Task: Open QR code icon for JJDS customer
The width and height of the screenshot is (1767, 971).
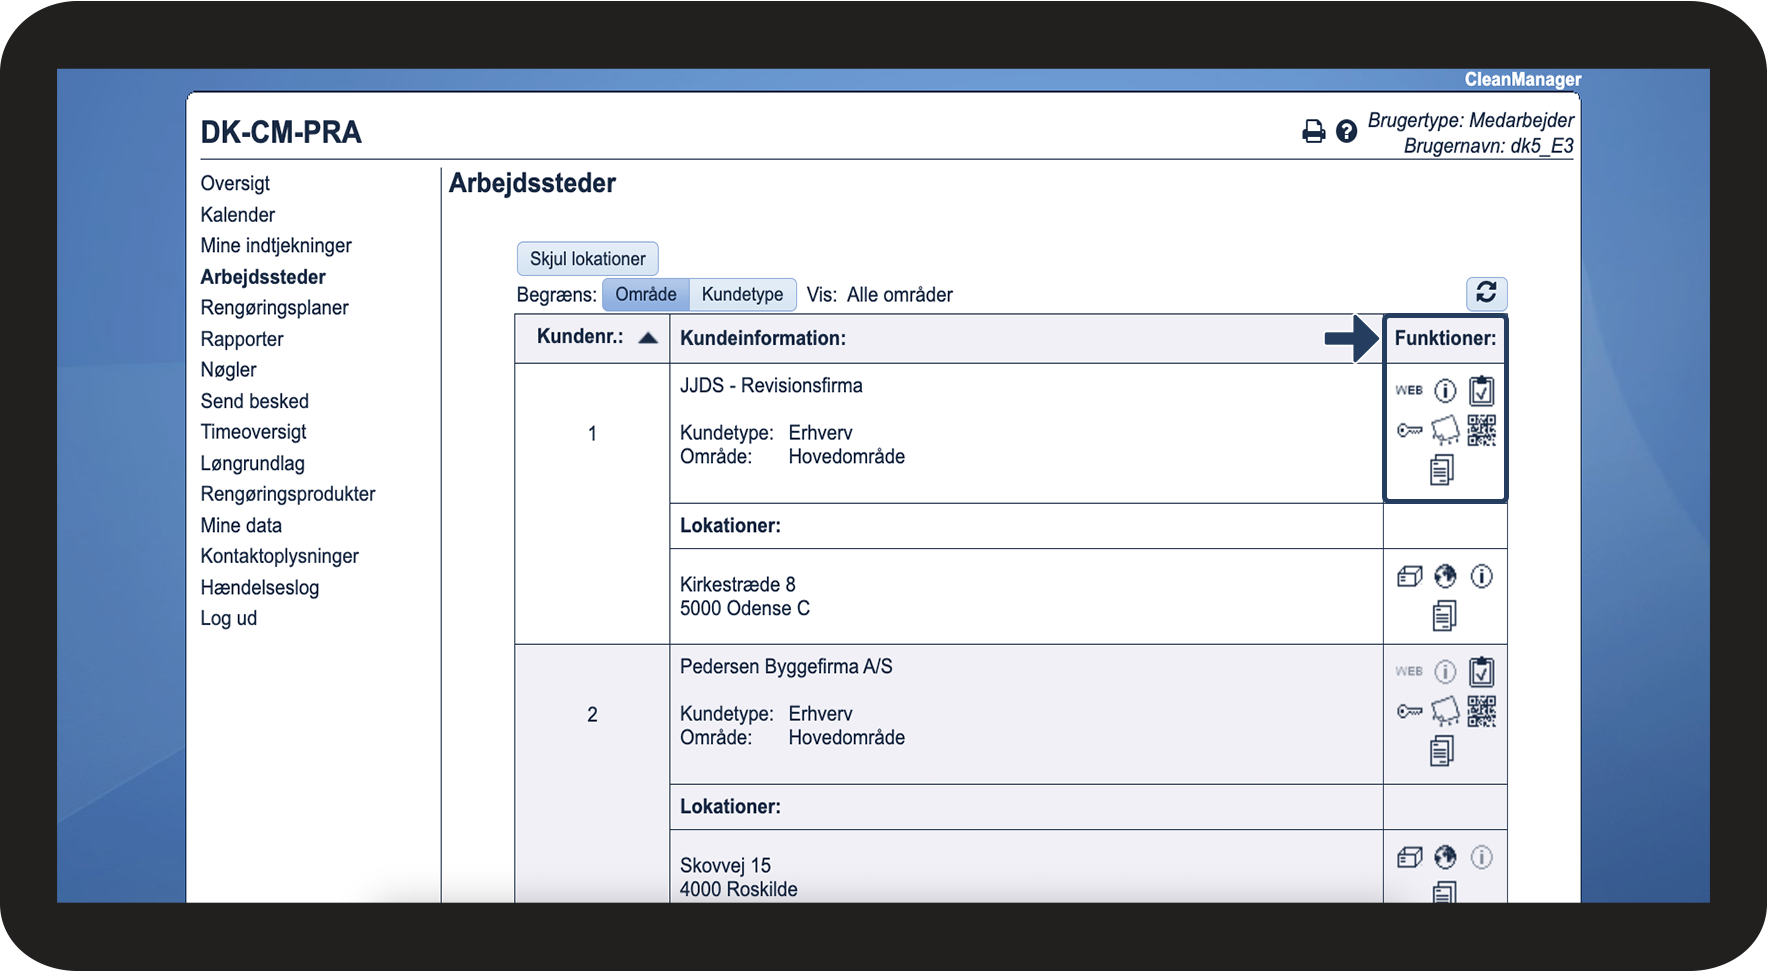Action: [x=1481, y=431]
